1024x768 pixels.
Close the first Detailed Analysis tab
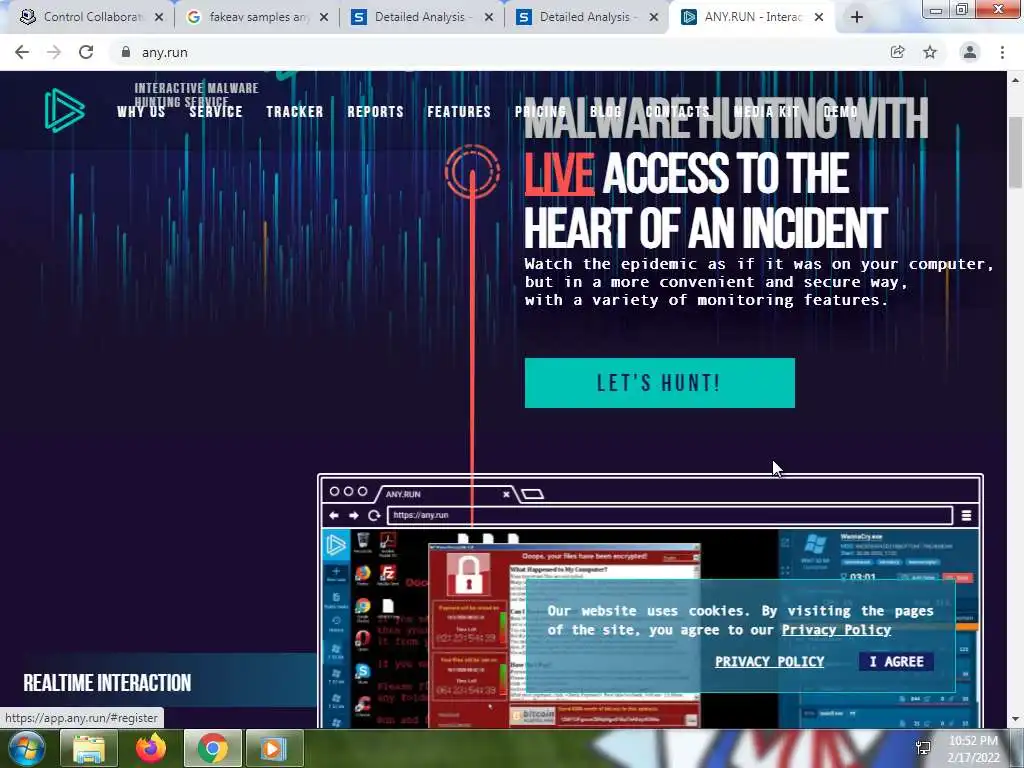pyautogui.click(x=488, y=18)
